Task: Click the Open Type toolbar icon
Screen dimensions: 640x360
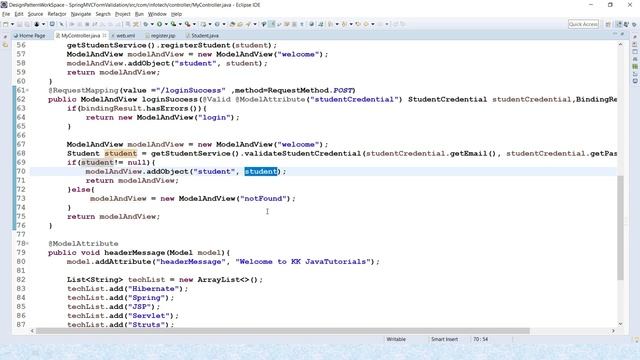Action: coord(232,24)
